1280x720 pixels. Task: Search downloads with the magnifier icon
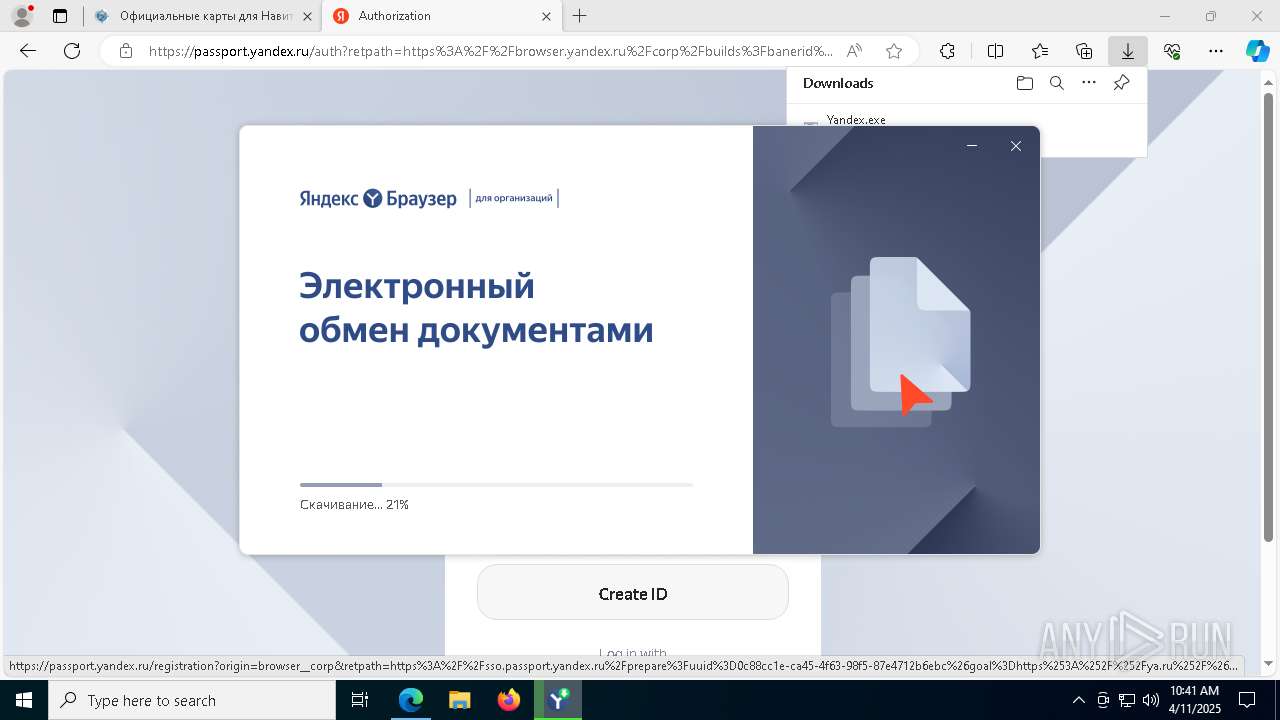click(1056, 83)
